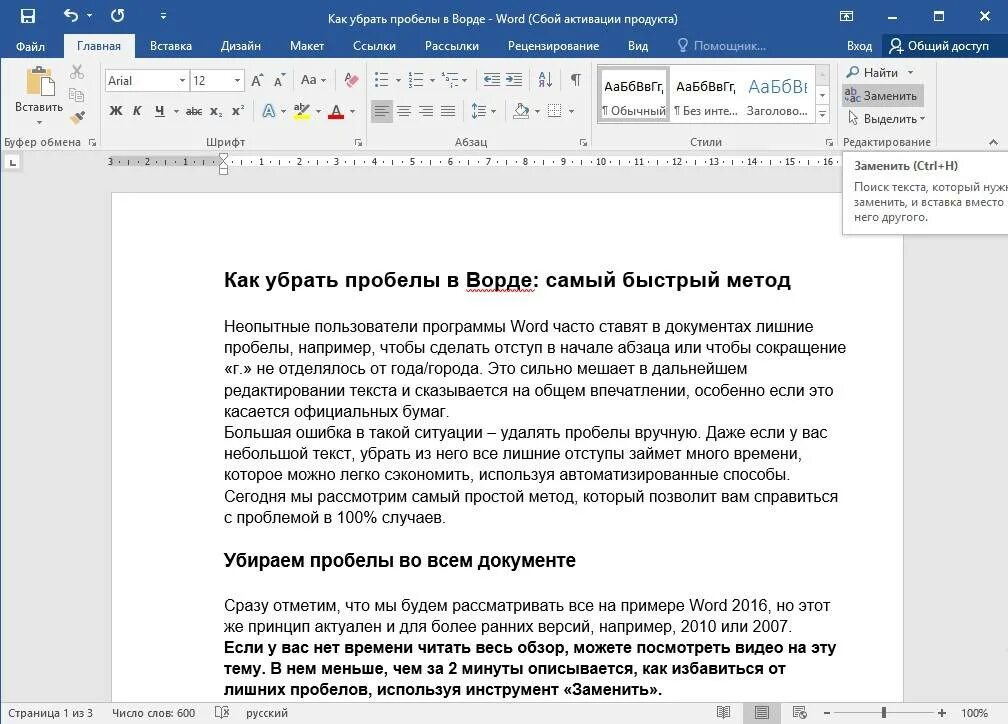Toggle italic К formatting

click(137, 111)
